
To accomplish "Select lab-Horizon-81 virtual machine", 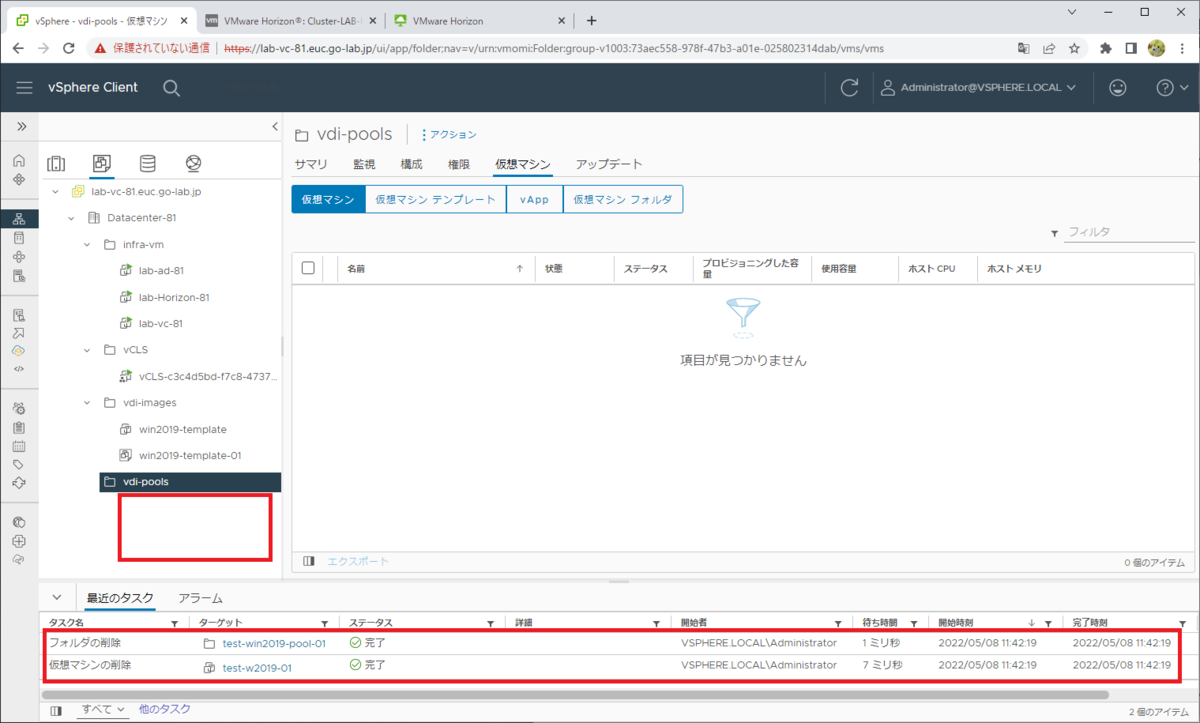I will 174,297.
